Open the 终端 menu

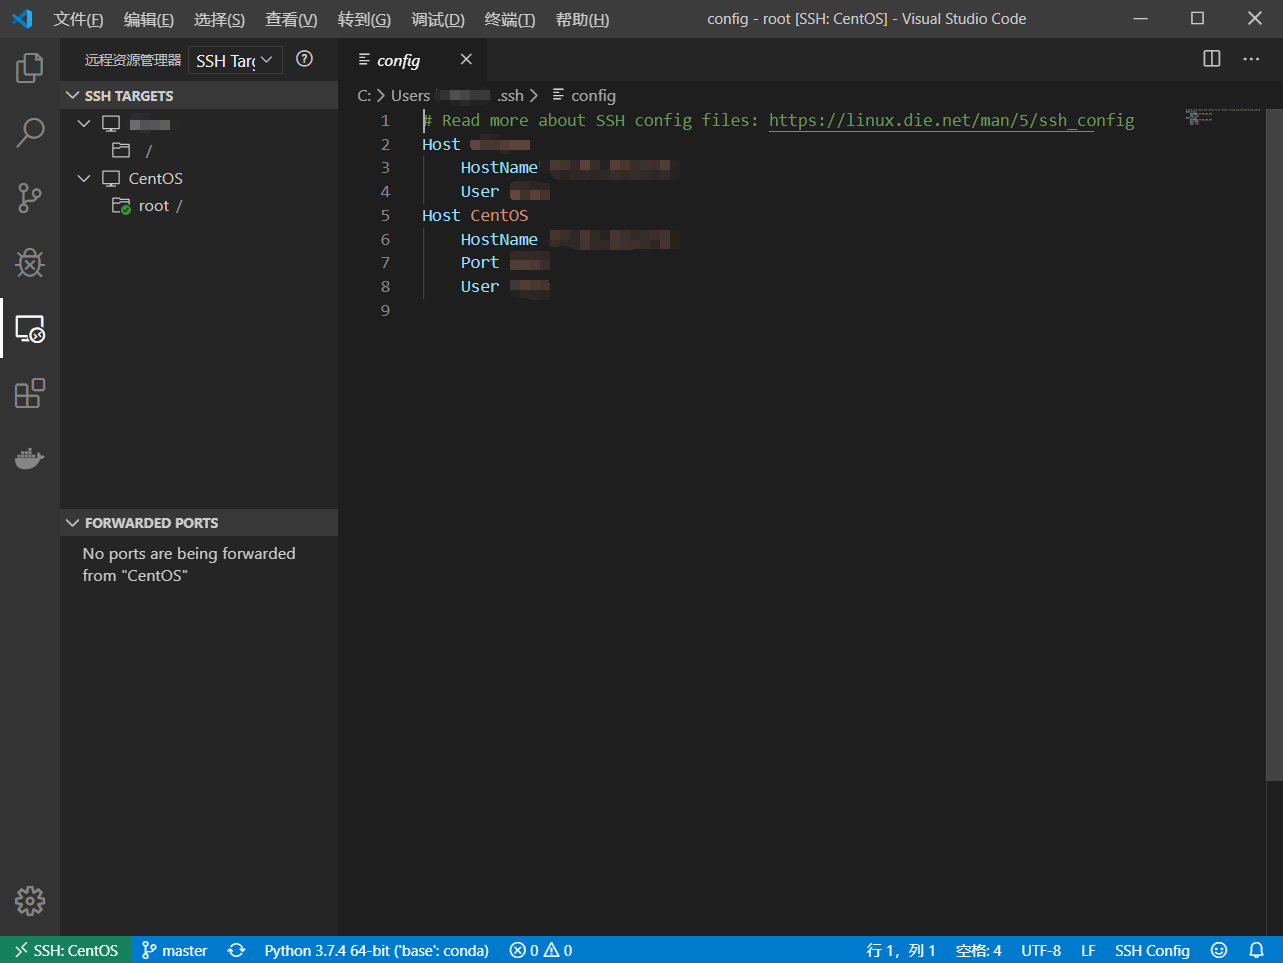point(509,19)
